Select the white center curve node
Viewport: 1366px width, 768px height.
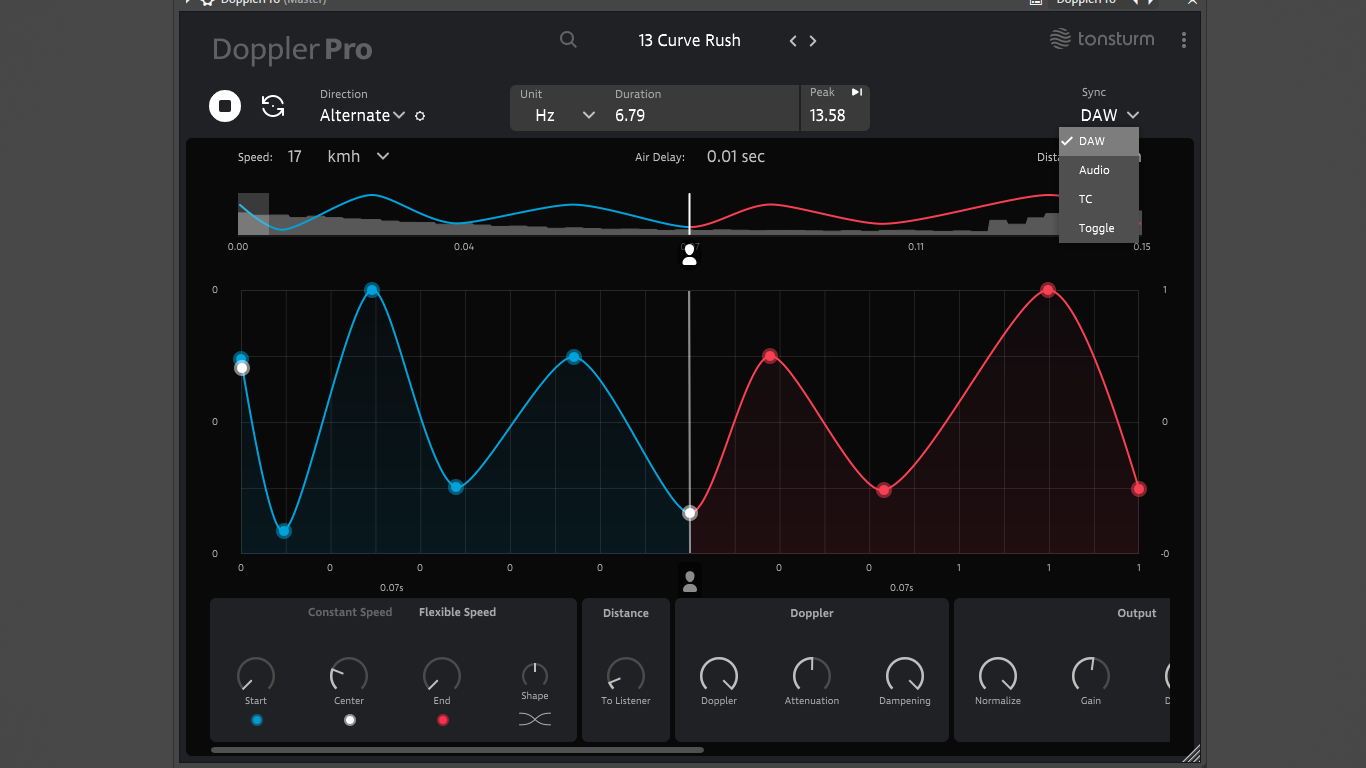point(690,513)
